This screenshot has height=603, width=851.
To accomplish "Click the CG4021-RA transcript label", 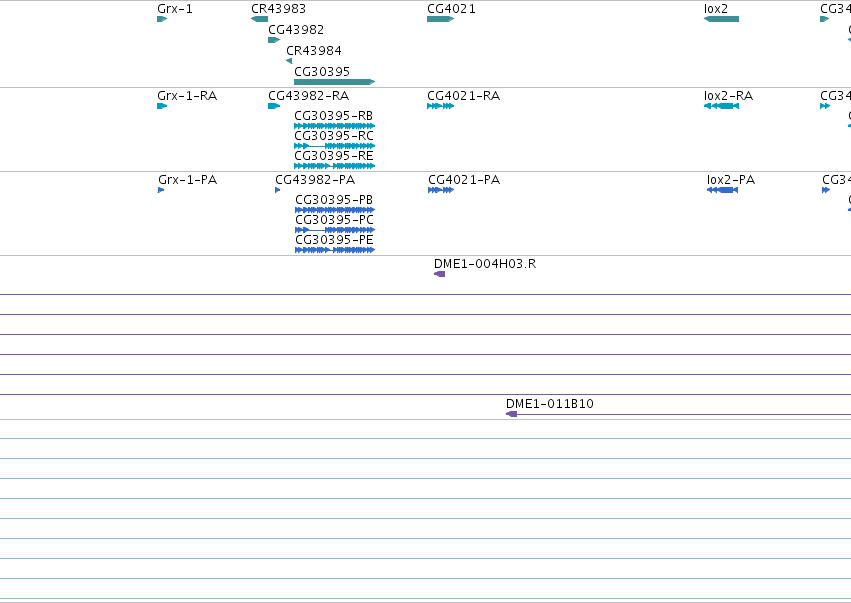I will [463, 96].
